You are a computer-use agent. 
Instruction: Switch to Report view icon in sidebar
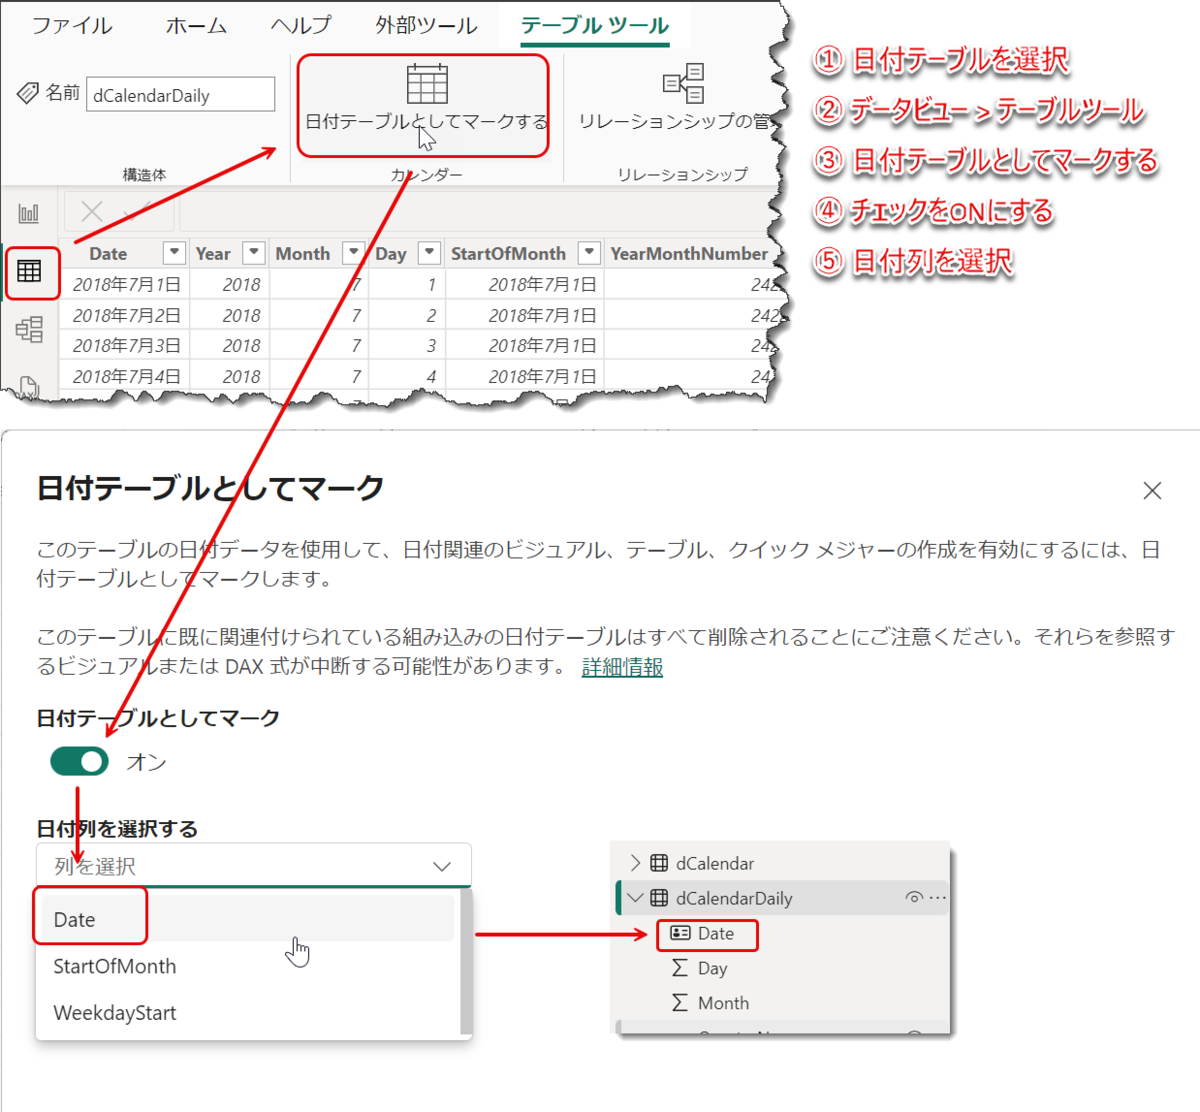[x=29, y=213]
